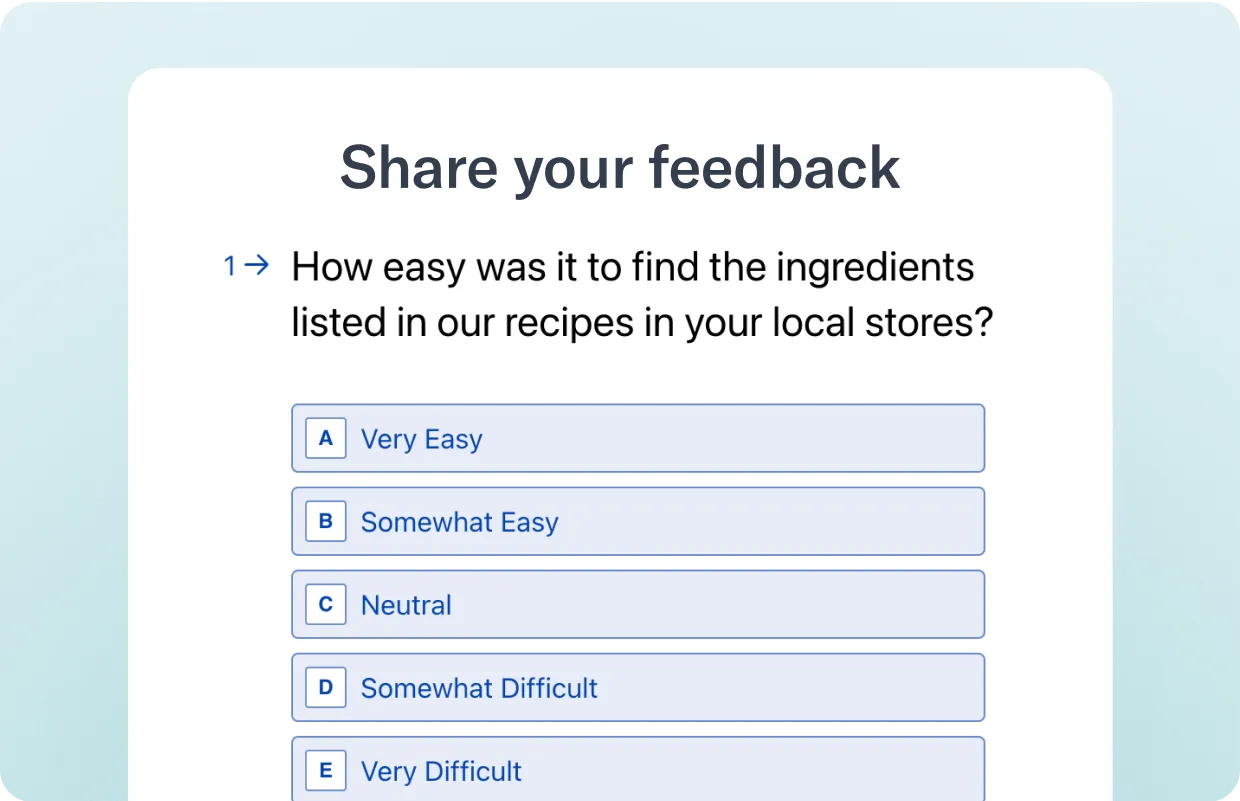Click the 'B' key shortcut badge

point(325,521)
